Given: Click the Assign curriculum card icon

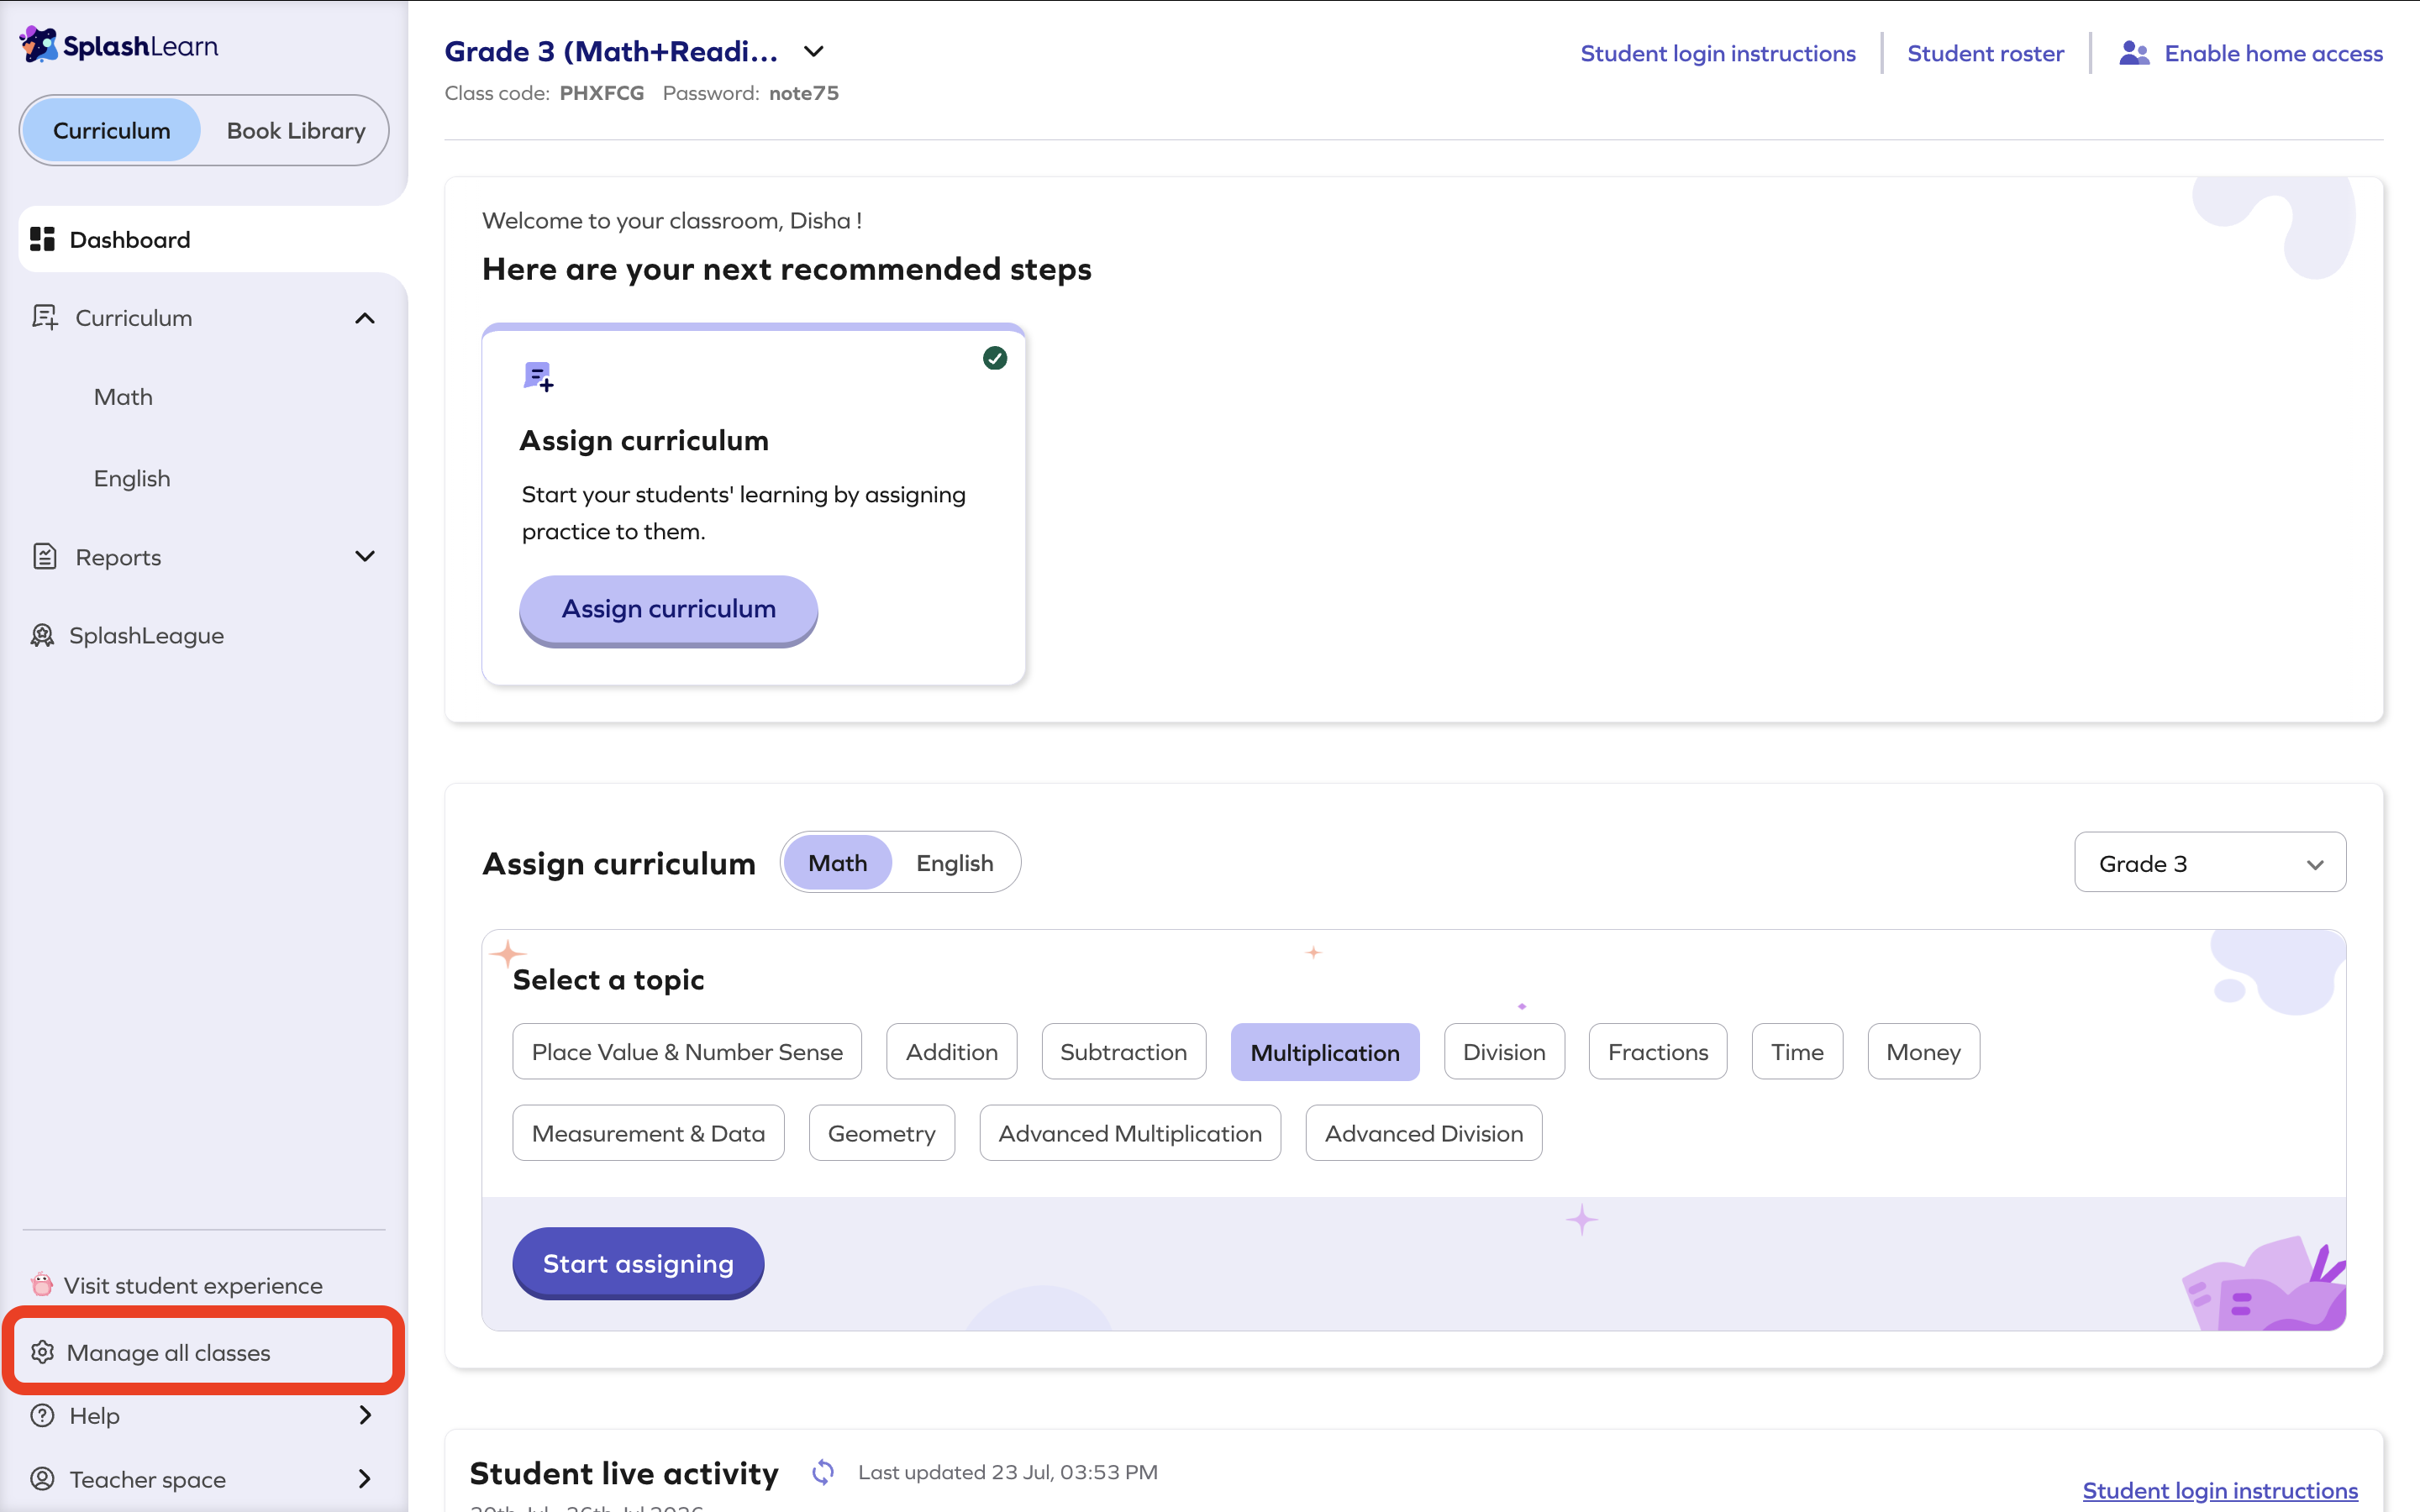Looking at the screenshot, I should [x=538, y=376].
